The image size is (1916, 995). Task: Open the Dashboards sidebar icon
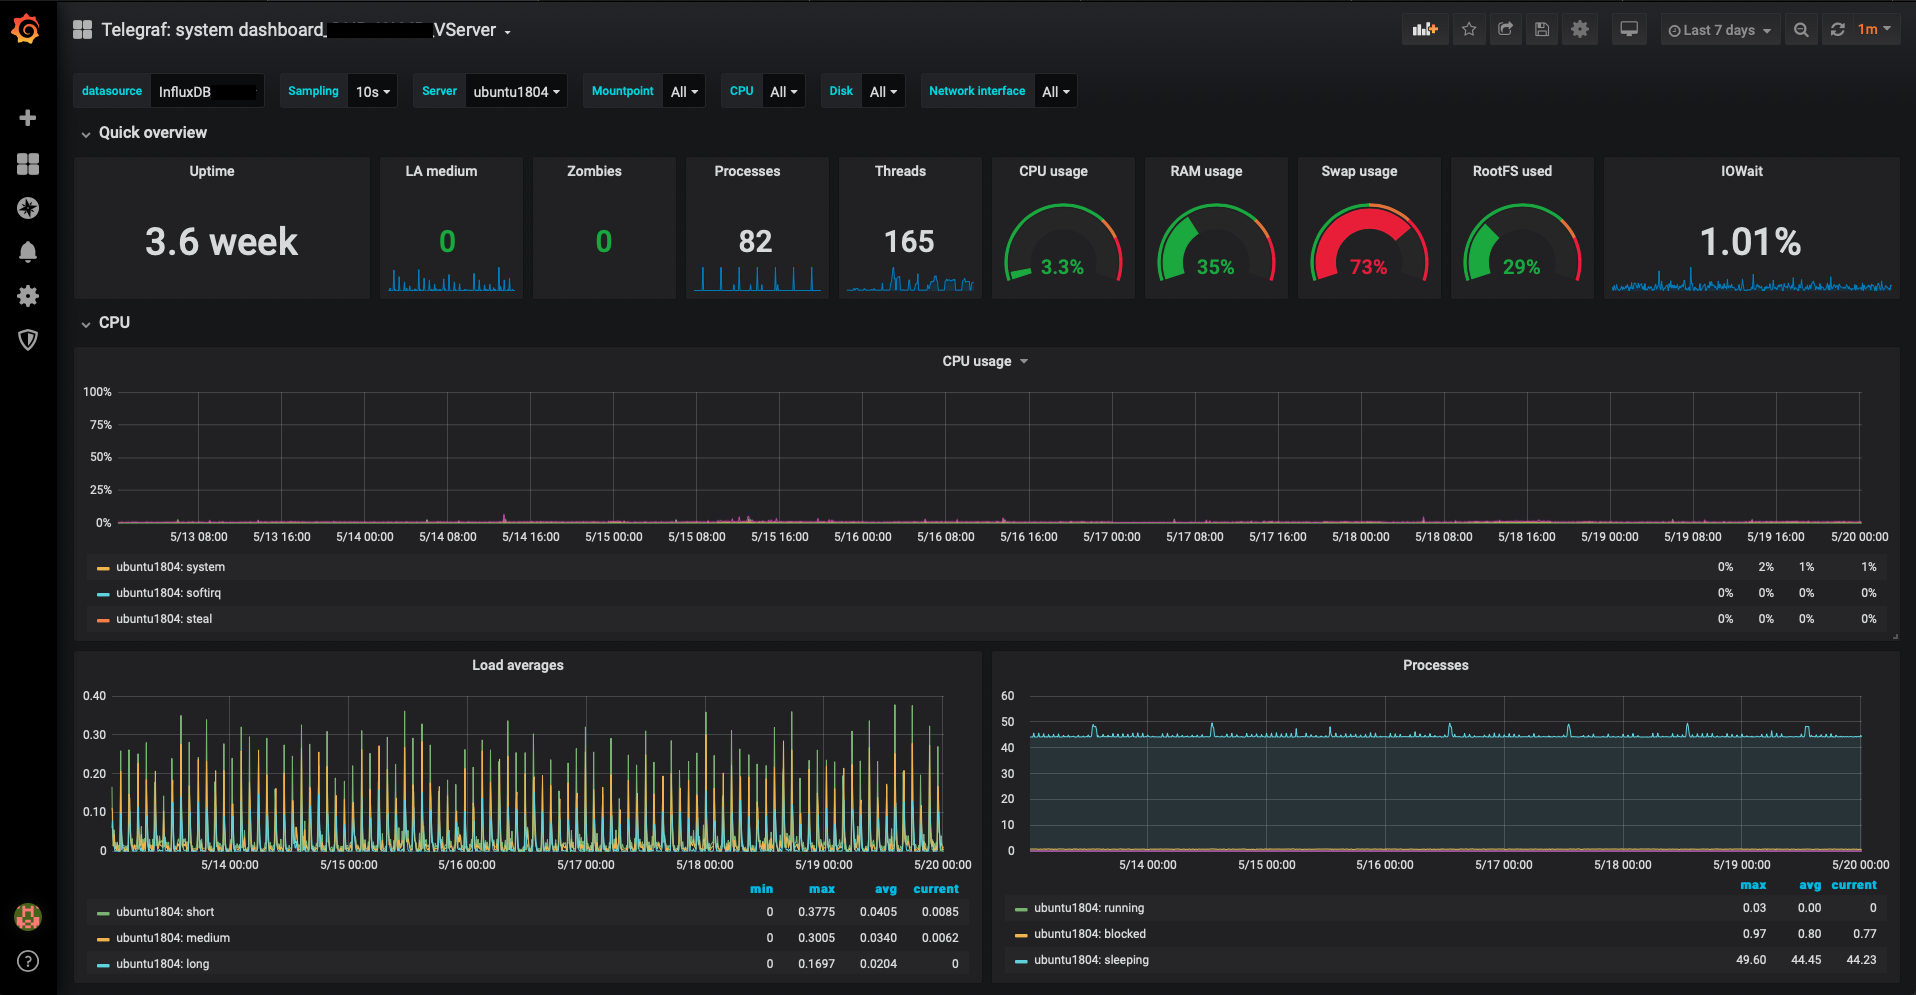point(28,164)
